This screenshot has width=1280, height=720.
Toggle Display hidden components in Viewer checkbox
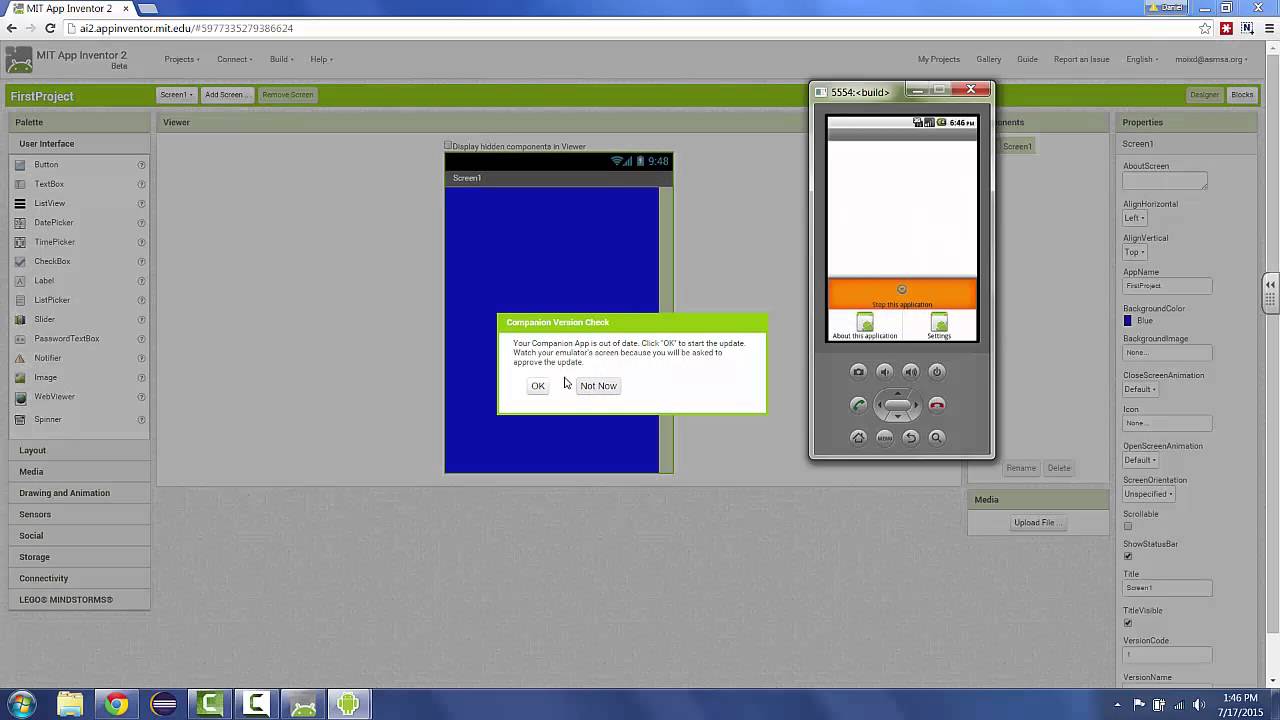pyautogui.click(x=448, y=146)
